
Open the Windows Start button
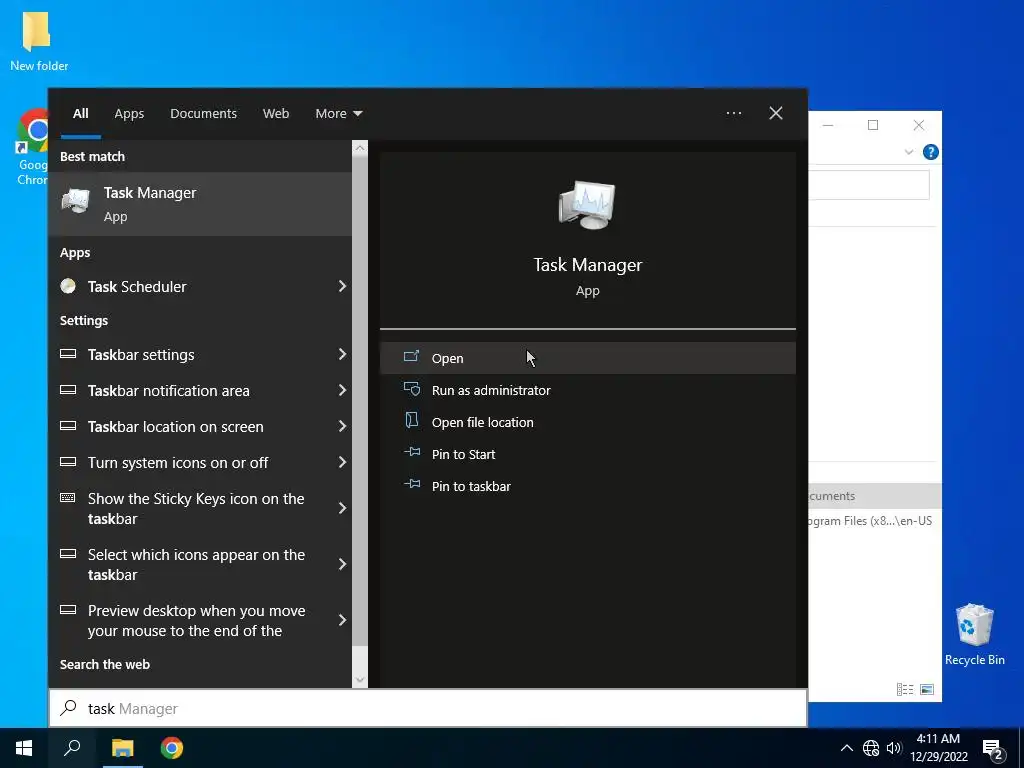(x=24, y=748)
